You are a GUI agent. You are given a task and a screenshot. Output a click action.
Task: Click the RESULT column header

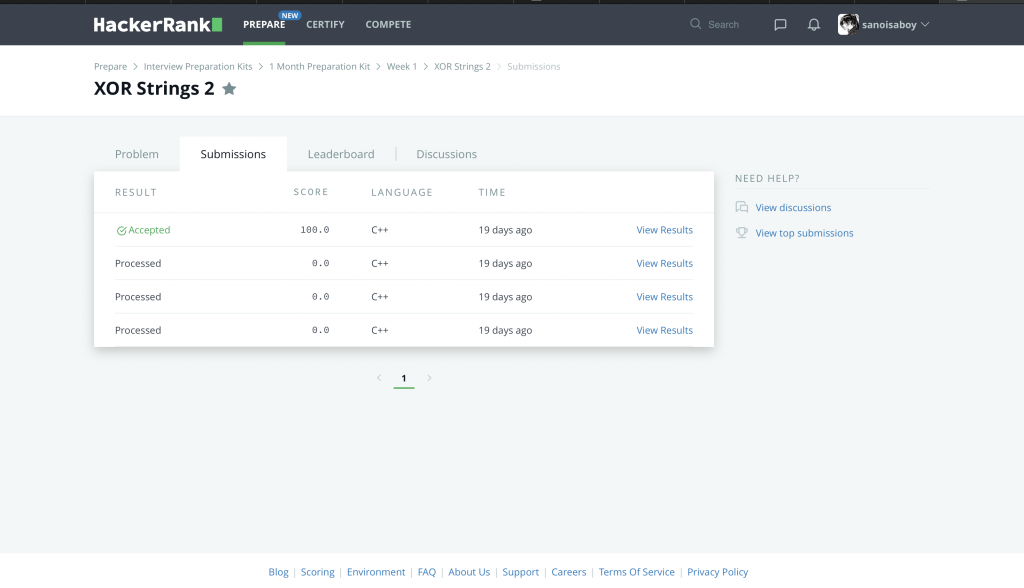[136, 192]
